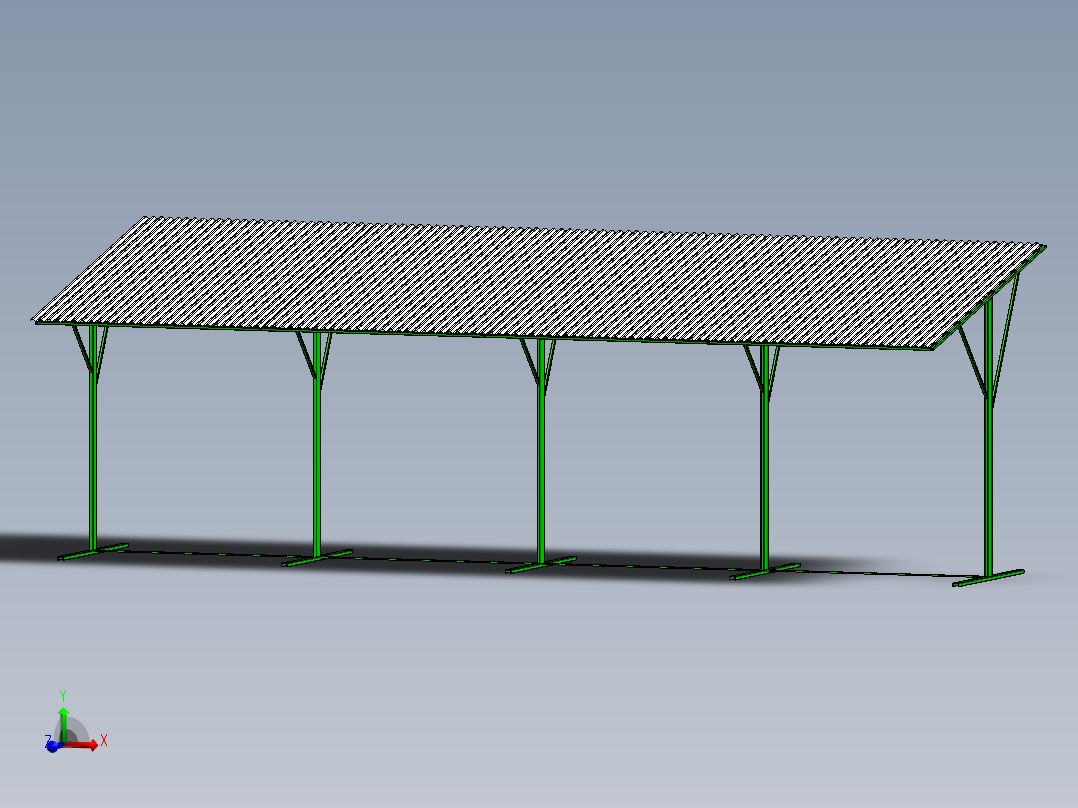Select the base foot of the leftmost column
Viewport: 1078px width, 808px height.
point(93,552)
